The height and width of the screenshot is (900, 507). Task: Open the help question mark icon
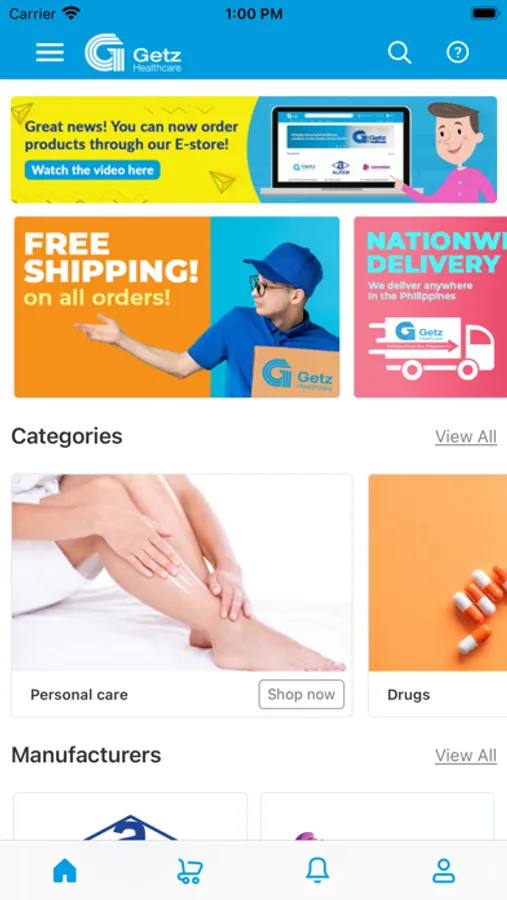point(458,53)
